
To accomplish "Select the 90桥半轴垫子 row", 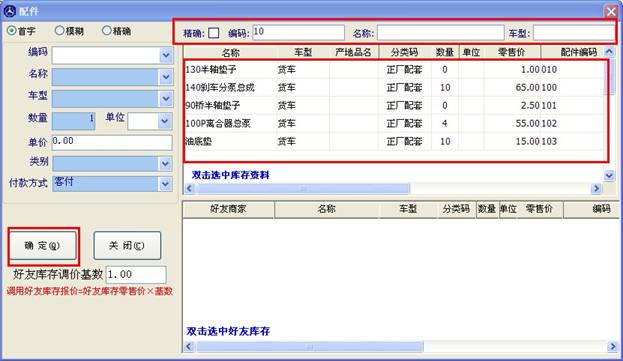I will (394, 105).
